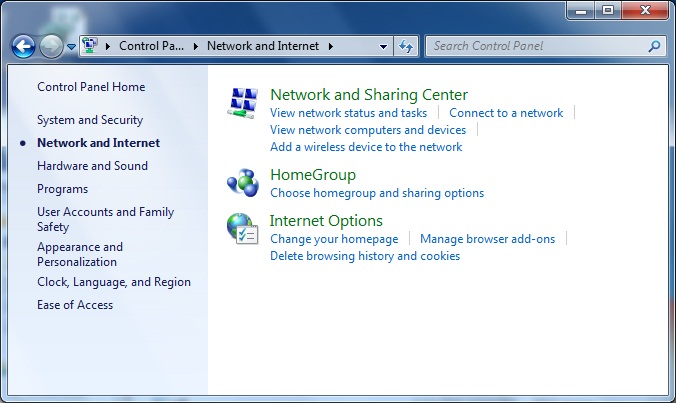Click the Refresh button
Image resolution: width=676 pixels, height=403 pixels.
[x=406, y=46]
